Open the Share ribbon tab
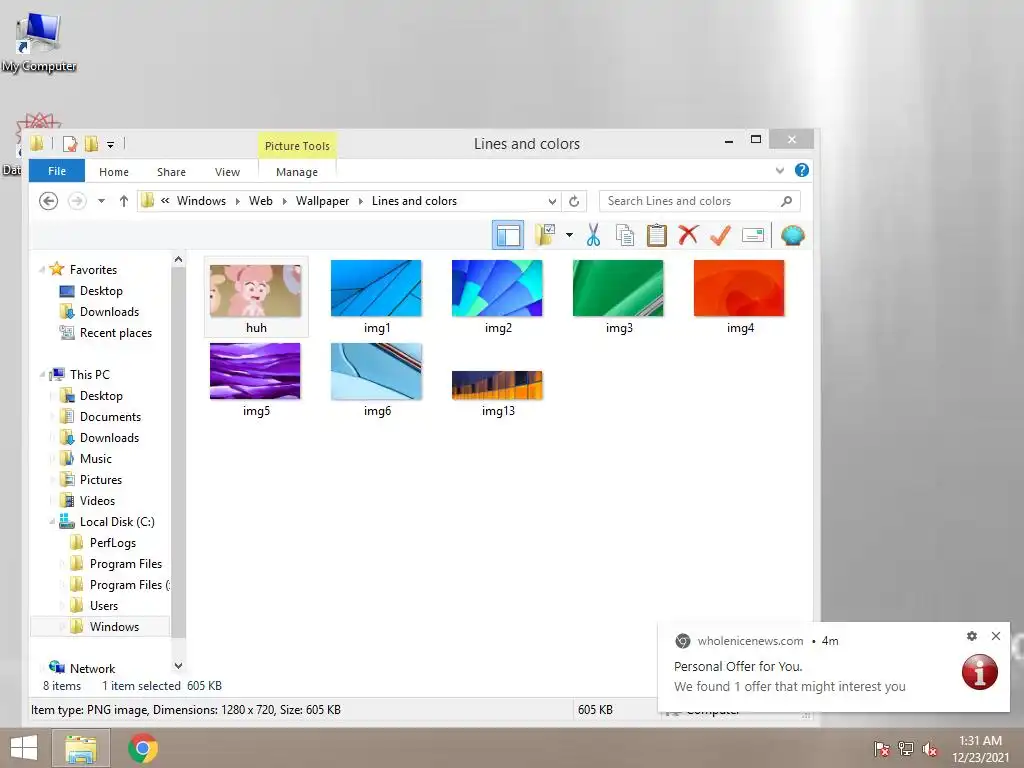 coord(171,172)
